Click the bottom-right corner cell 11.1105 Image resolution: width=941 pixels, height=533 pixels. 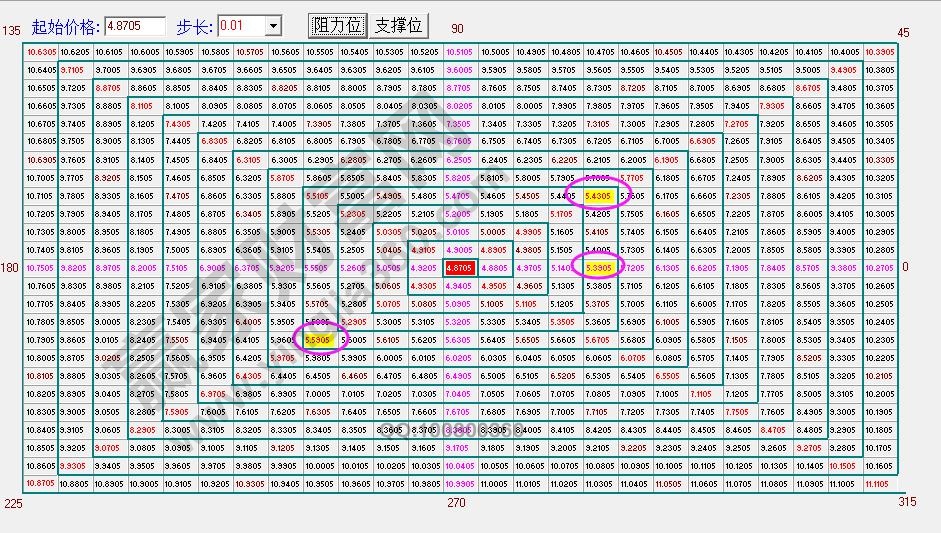click(x=878, y=483)
